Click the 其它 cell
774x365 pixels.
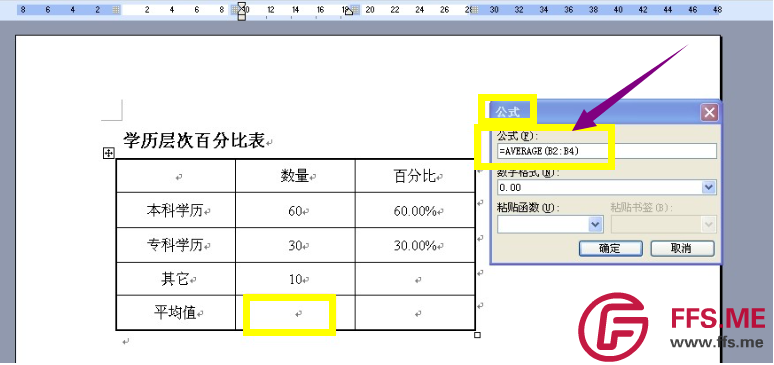pyautogui.click(x=176, y=279)
